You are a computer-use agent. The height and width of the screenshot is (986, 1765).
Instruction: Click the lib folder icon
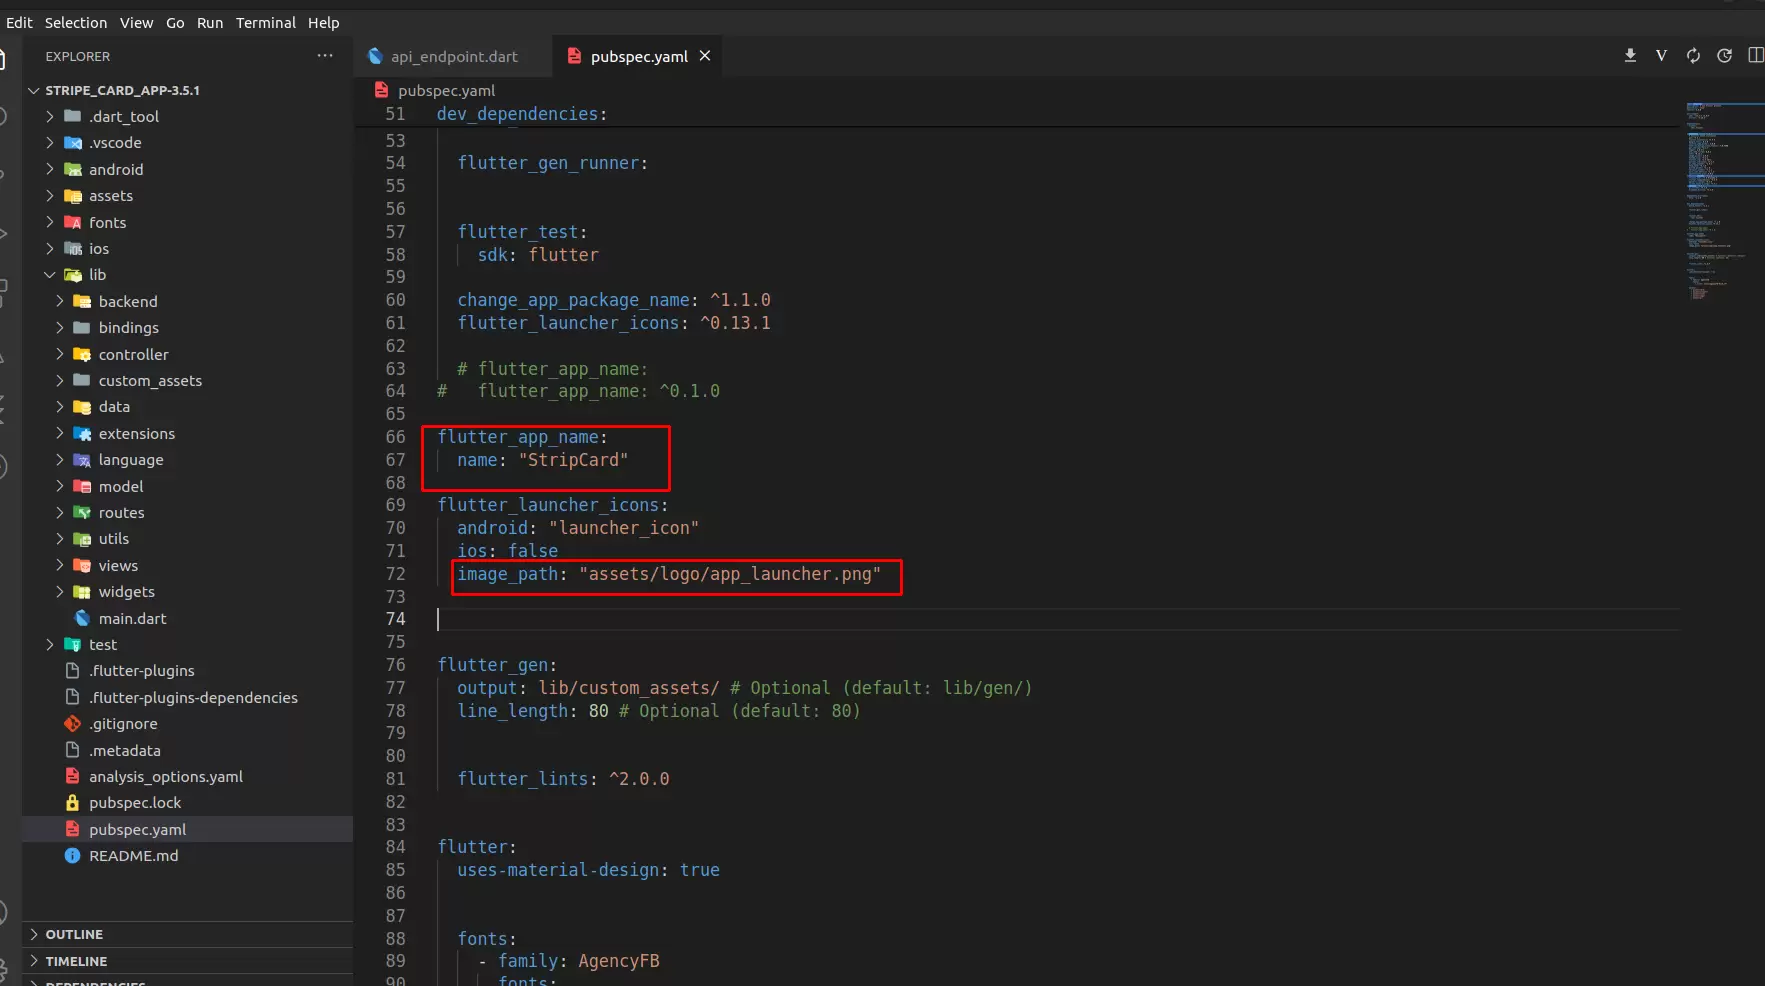click(73, 275)
